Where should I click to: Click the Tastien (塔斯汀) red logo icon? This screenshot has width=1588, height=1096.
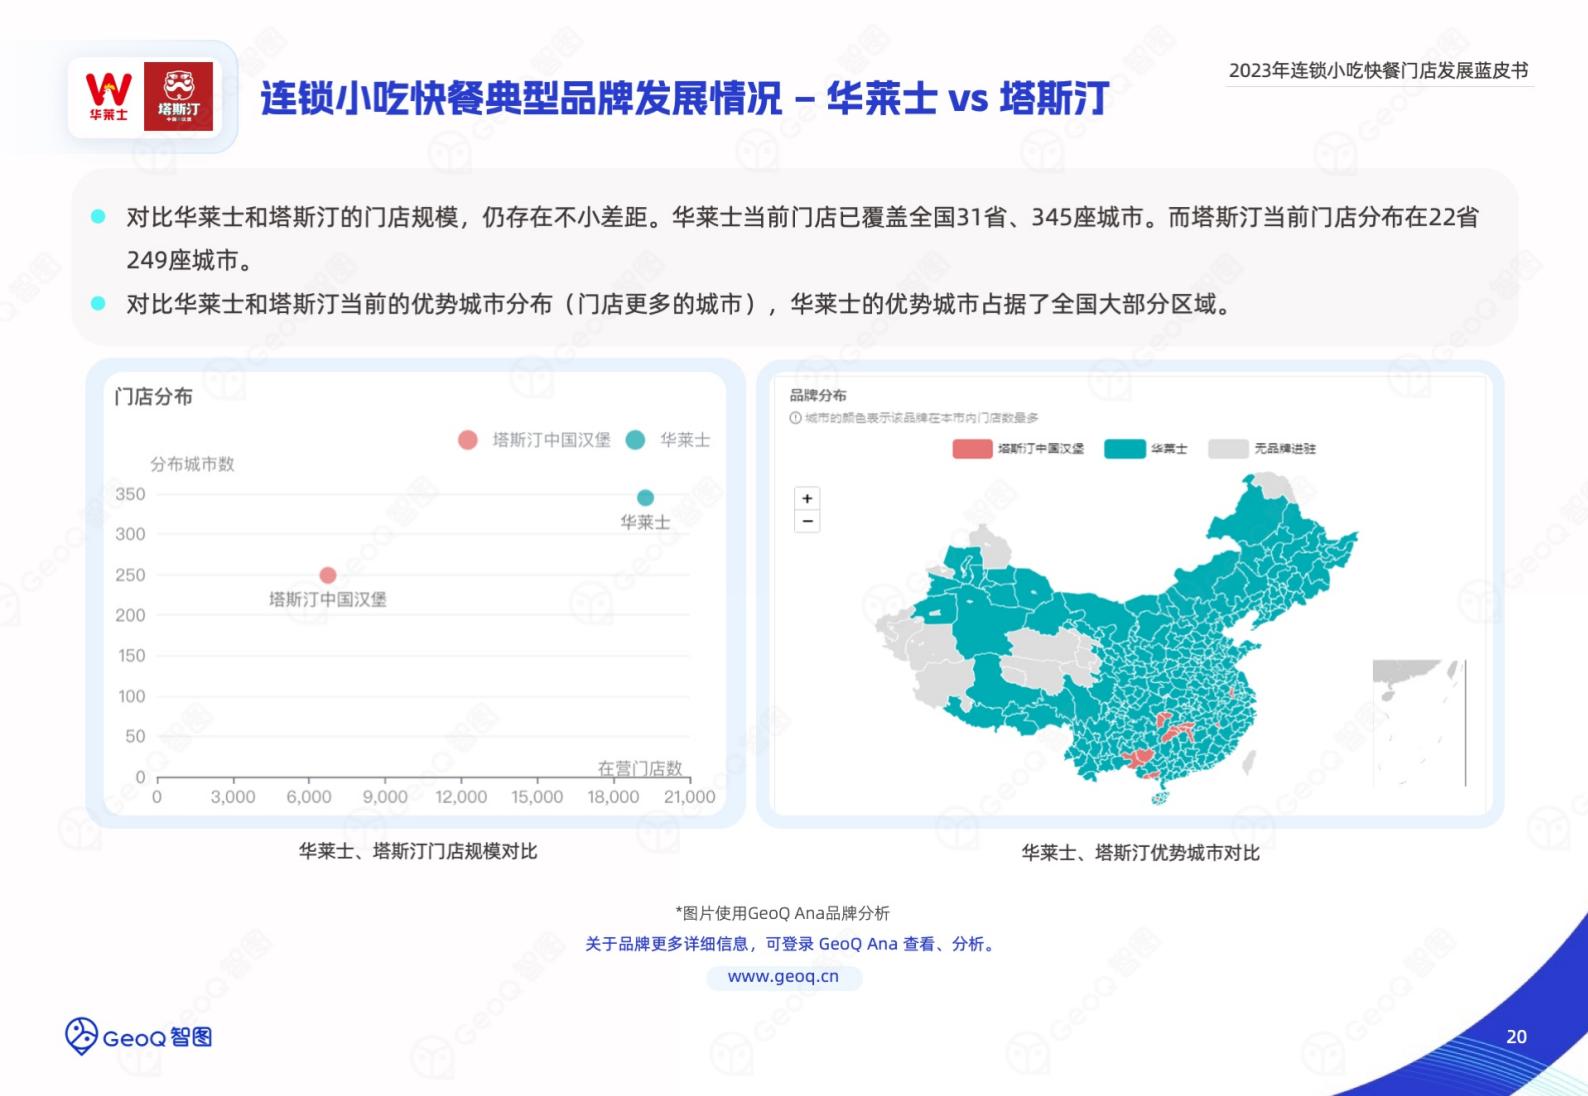pyautogui.click(x=179, y=96)
